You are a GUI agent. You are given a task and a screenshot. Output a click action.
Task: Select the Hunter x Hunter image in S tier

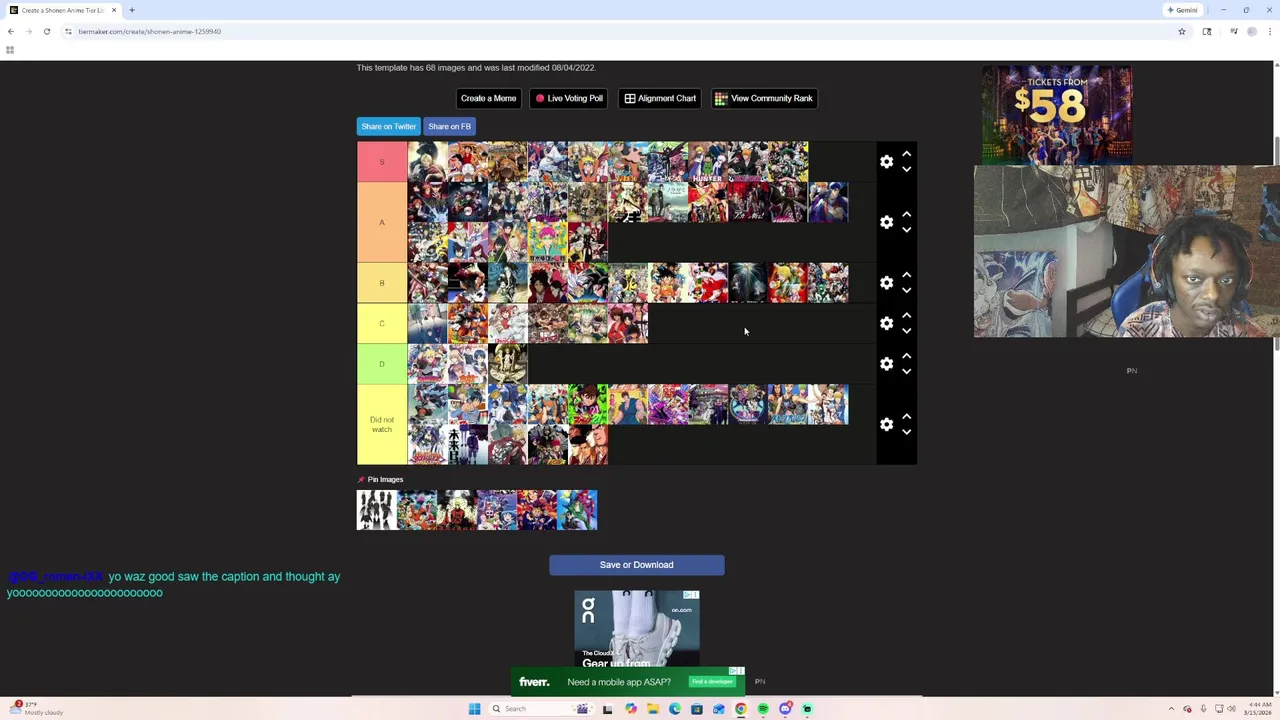(x=707, y=162)
